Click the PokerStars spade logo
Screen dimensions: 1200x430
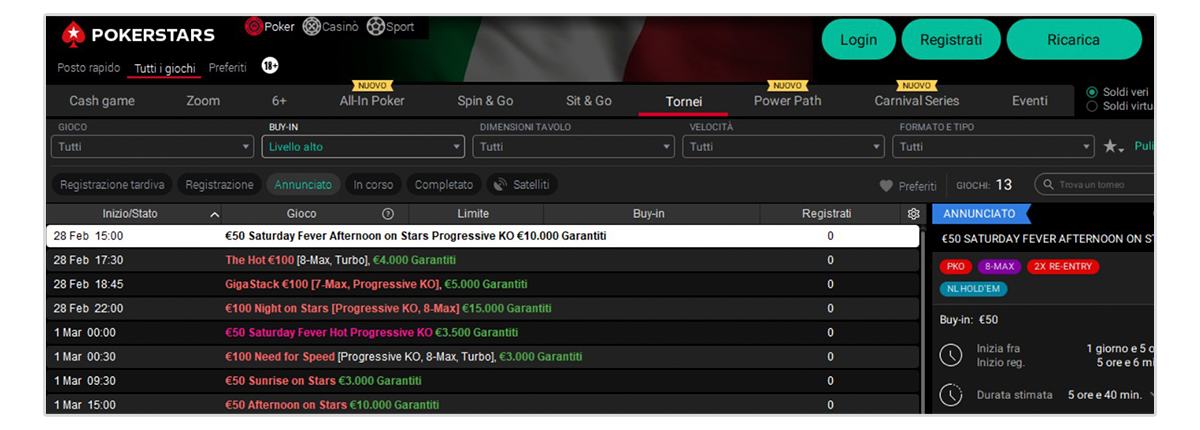74,35
